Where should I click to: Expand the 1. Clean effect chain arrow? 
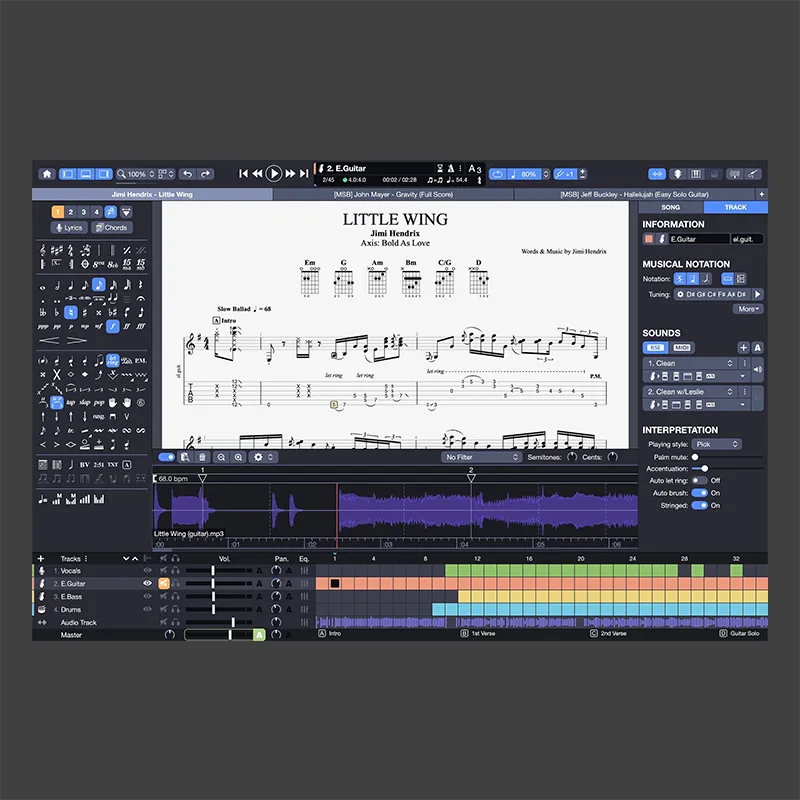click(x=742, y=377)
